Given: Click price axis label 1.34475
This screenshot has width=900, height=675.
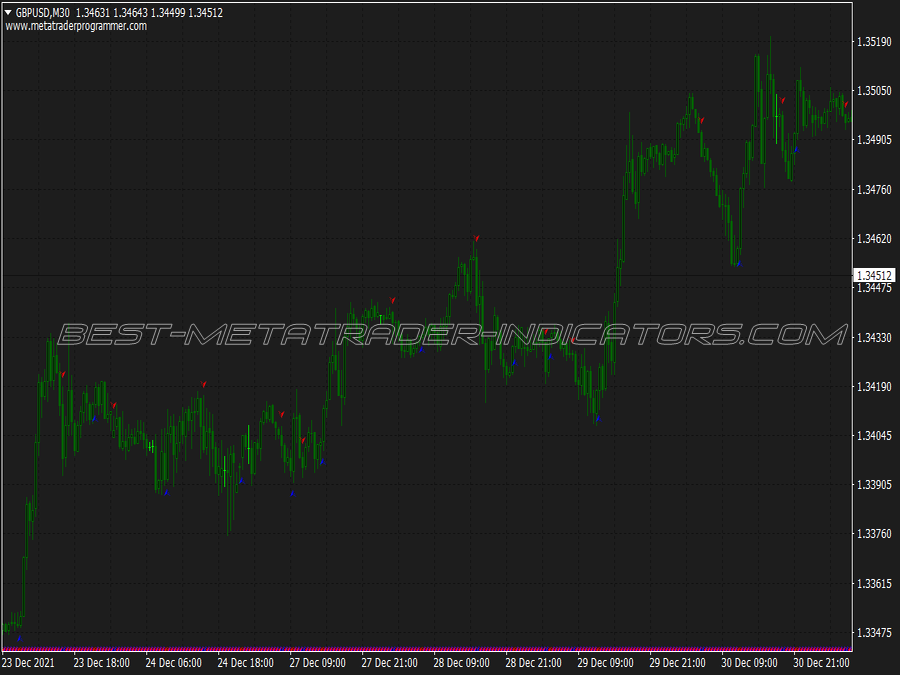Looking at the screenshot, I should coord(874,288).
